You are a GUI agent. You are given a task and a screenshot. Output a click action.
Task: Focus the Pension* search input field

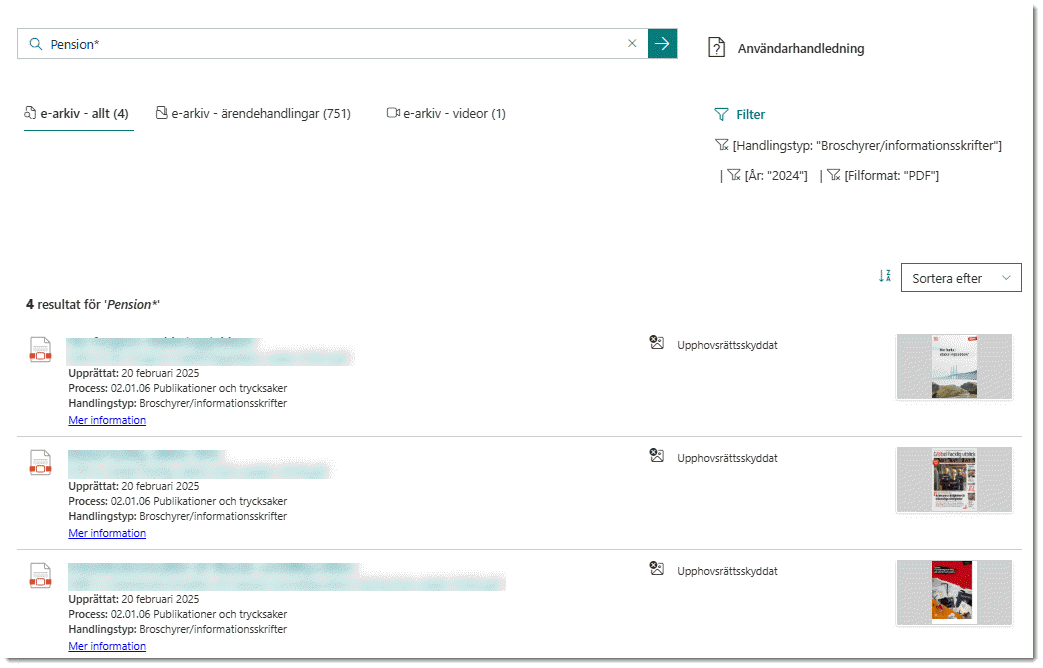[333, 44]
